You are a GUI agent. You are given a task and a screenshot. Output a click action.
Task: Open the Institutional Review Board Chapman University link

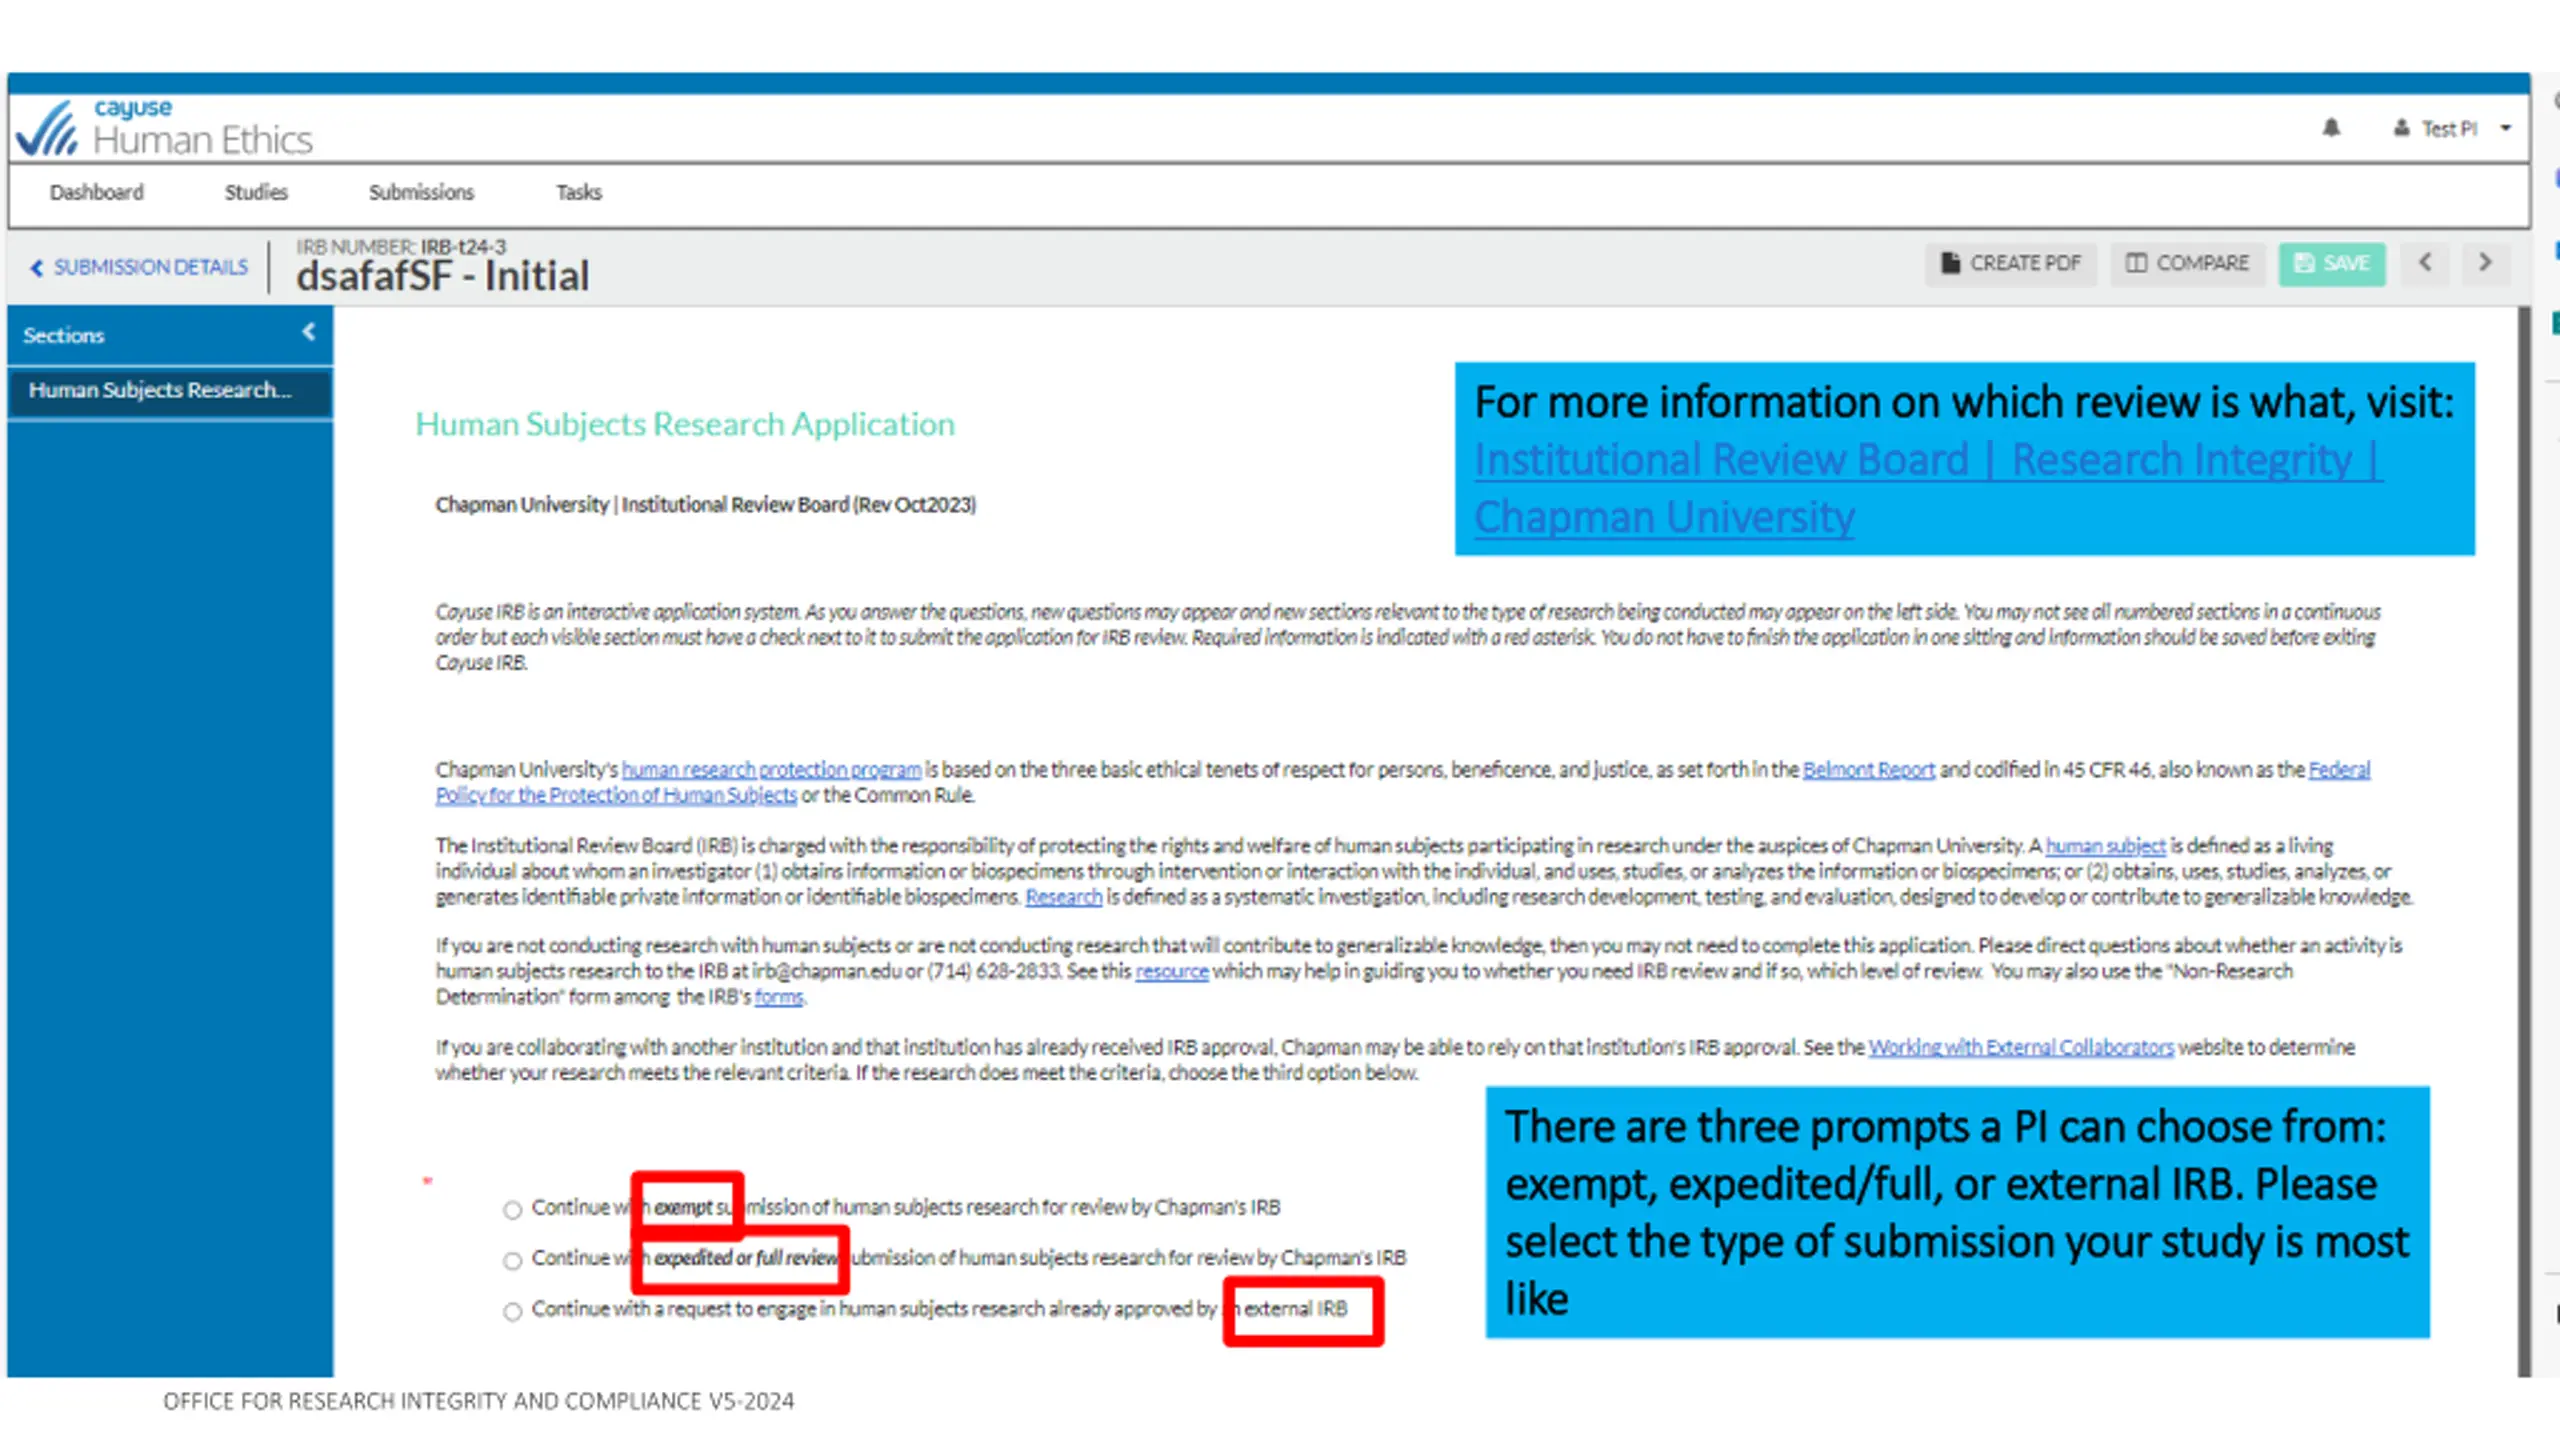pos(1927,488)
